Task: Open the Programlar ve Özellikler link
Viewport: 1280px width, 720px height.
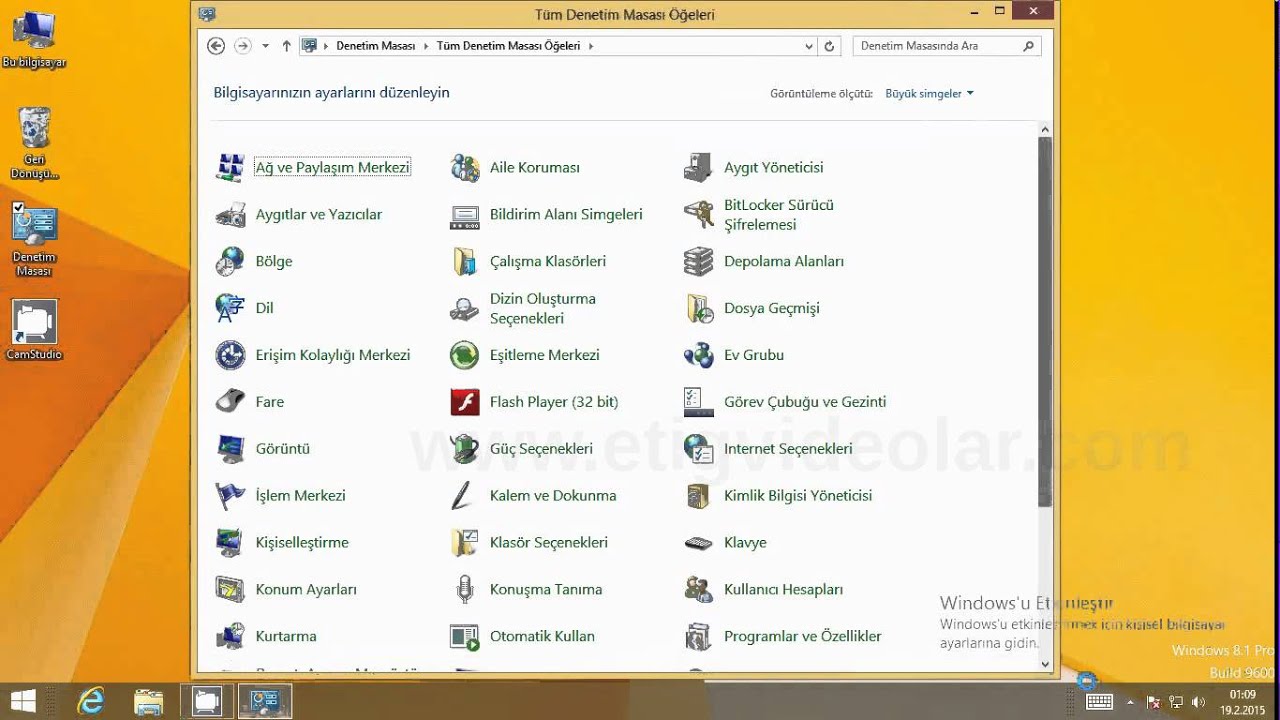Action: tap(803, 636)
